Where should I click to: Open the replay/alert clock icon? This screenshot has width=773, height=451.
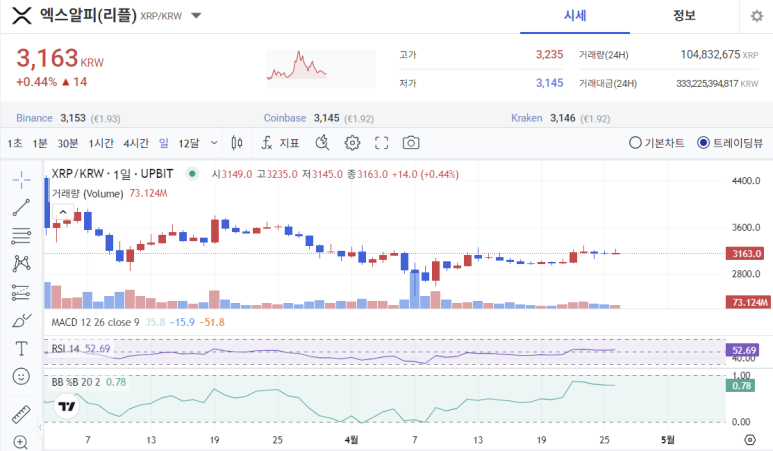pyautogui.click(x=322, y=143)
